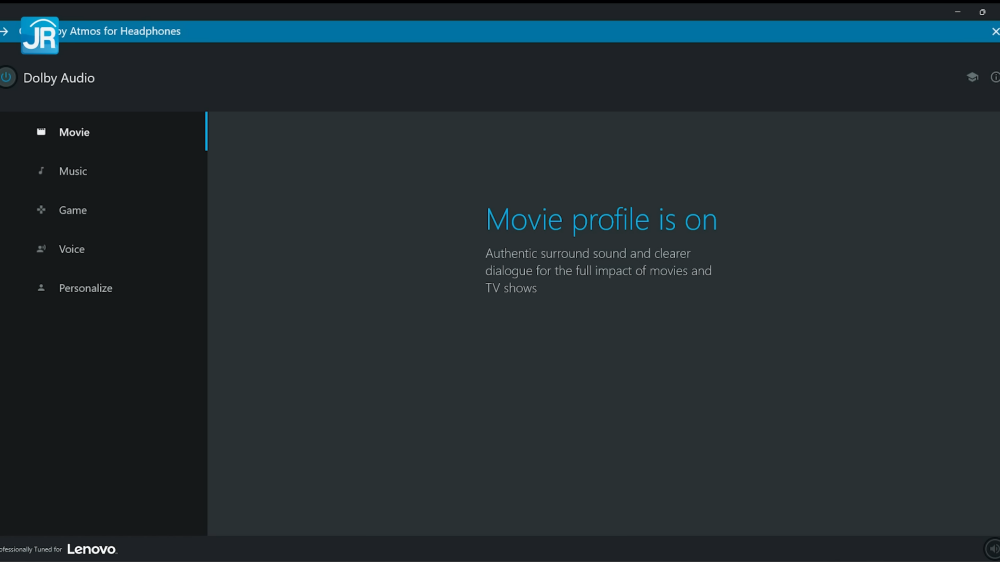Screen dimensions: 1000x562
Task: Click the Voice profile people icon
Action: click(41, 249)
